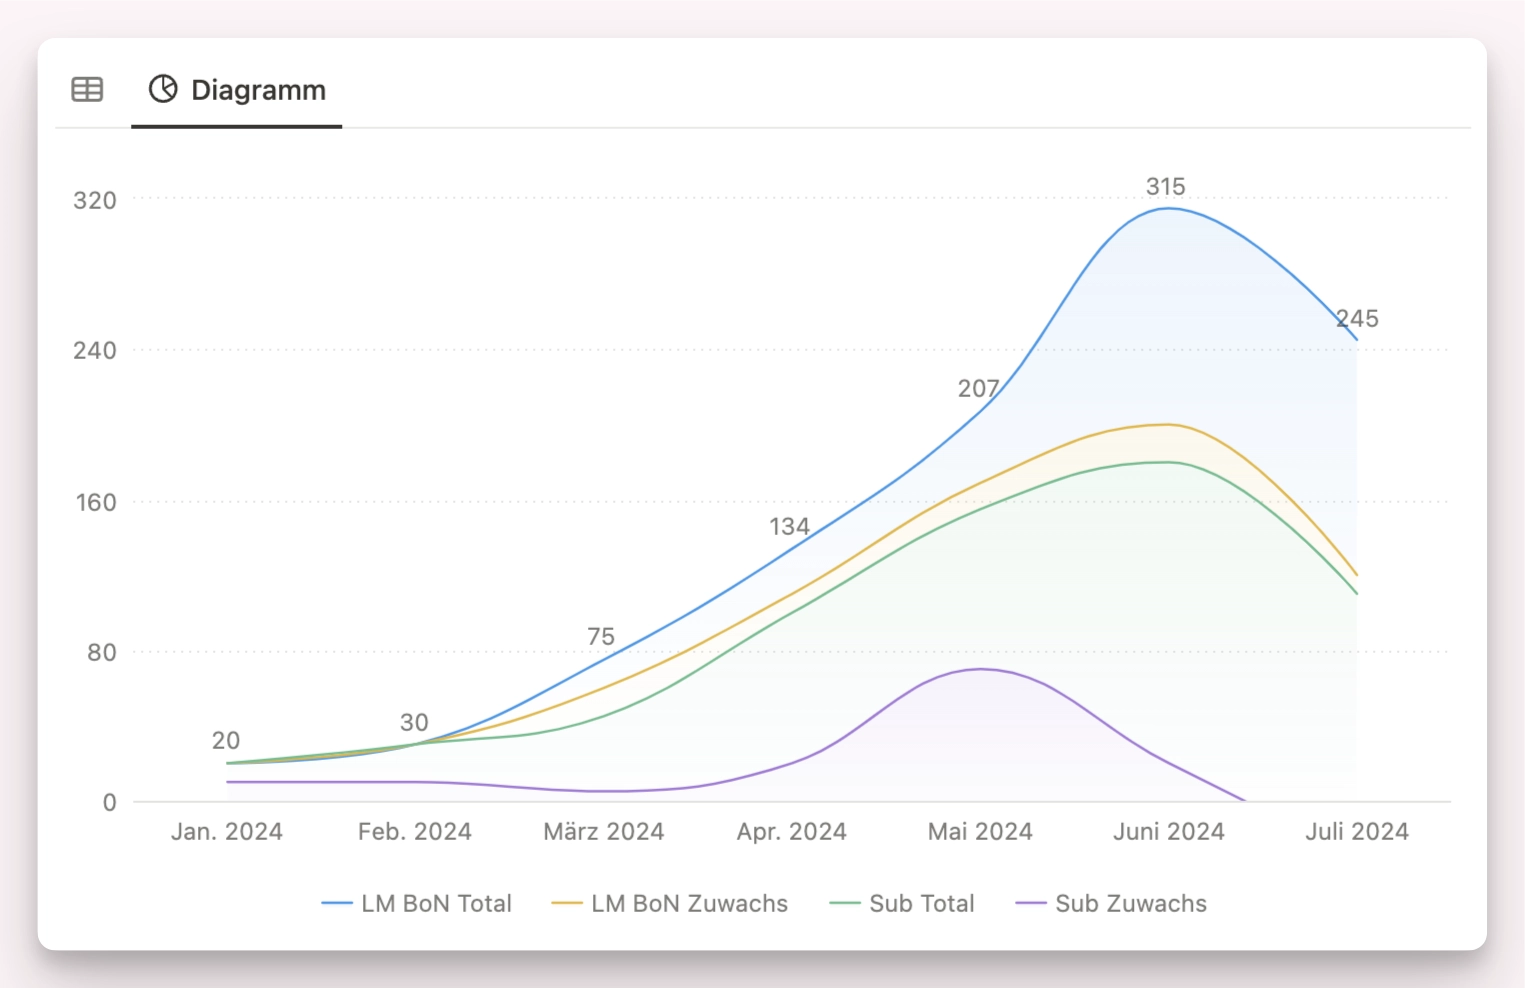Image resolution: width=1525 pixels, height=988 pixels.
Task: Select the Jan. 2024 axis label
Action: [227, 831]
